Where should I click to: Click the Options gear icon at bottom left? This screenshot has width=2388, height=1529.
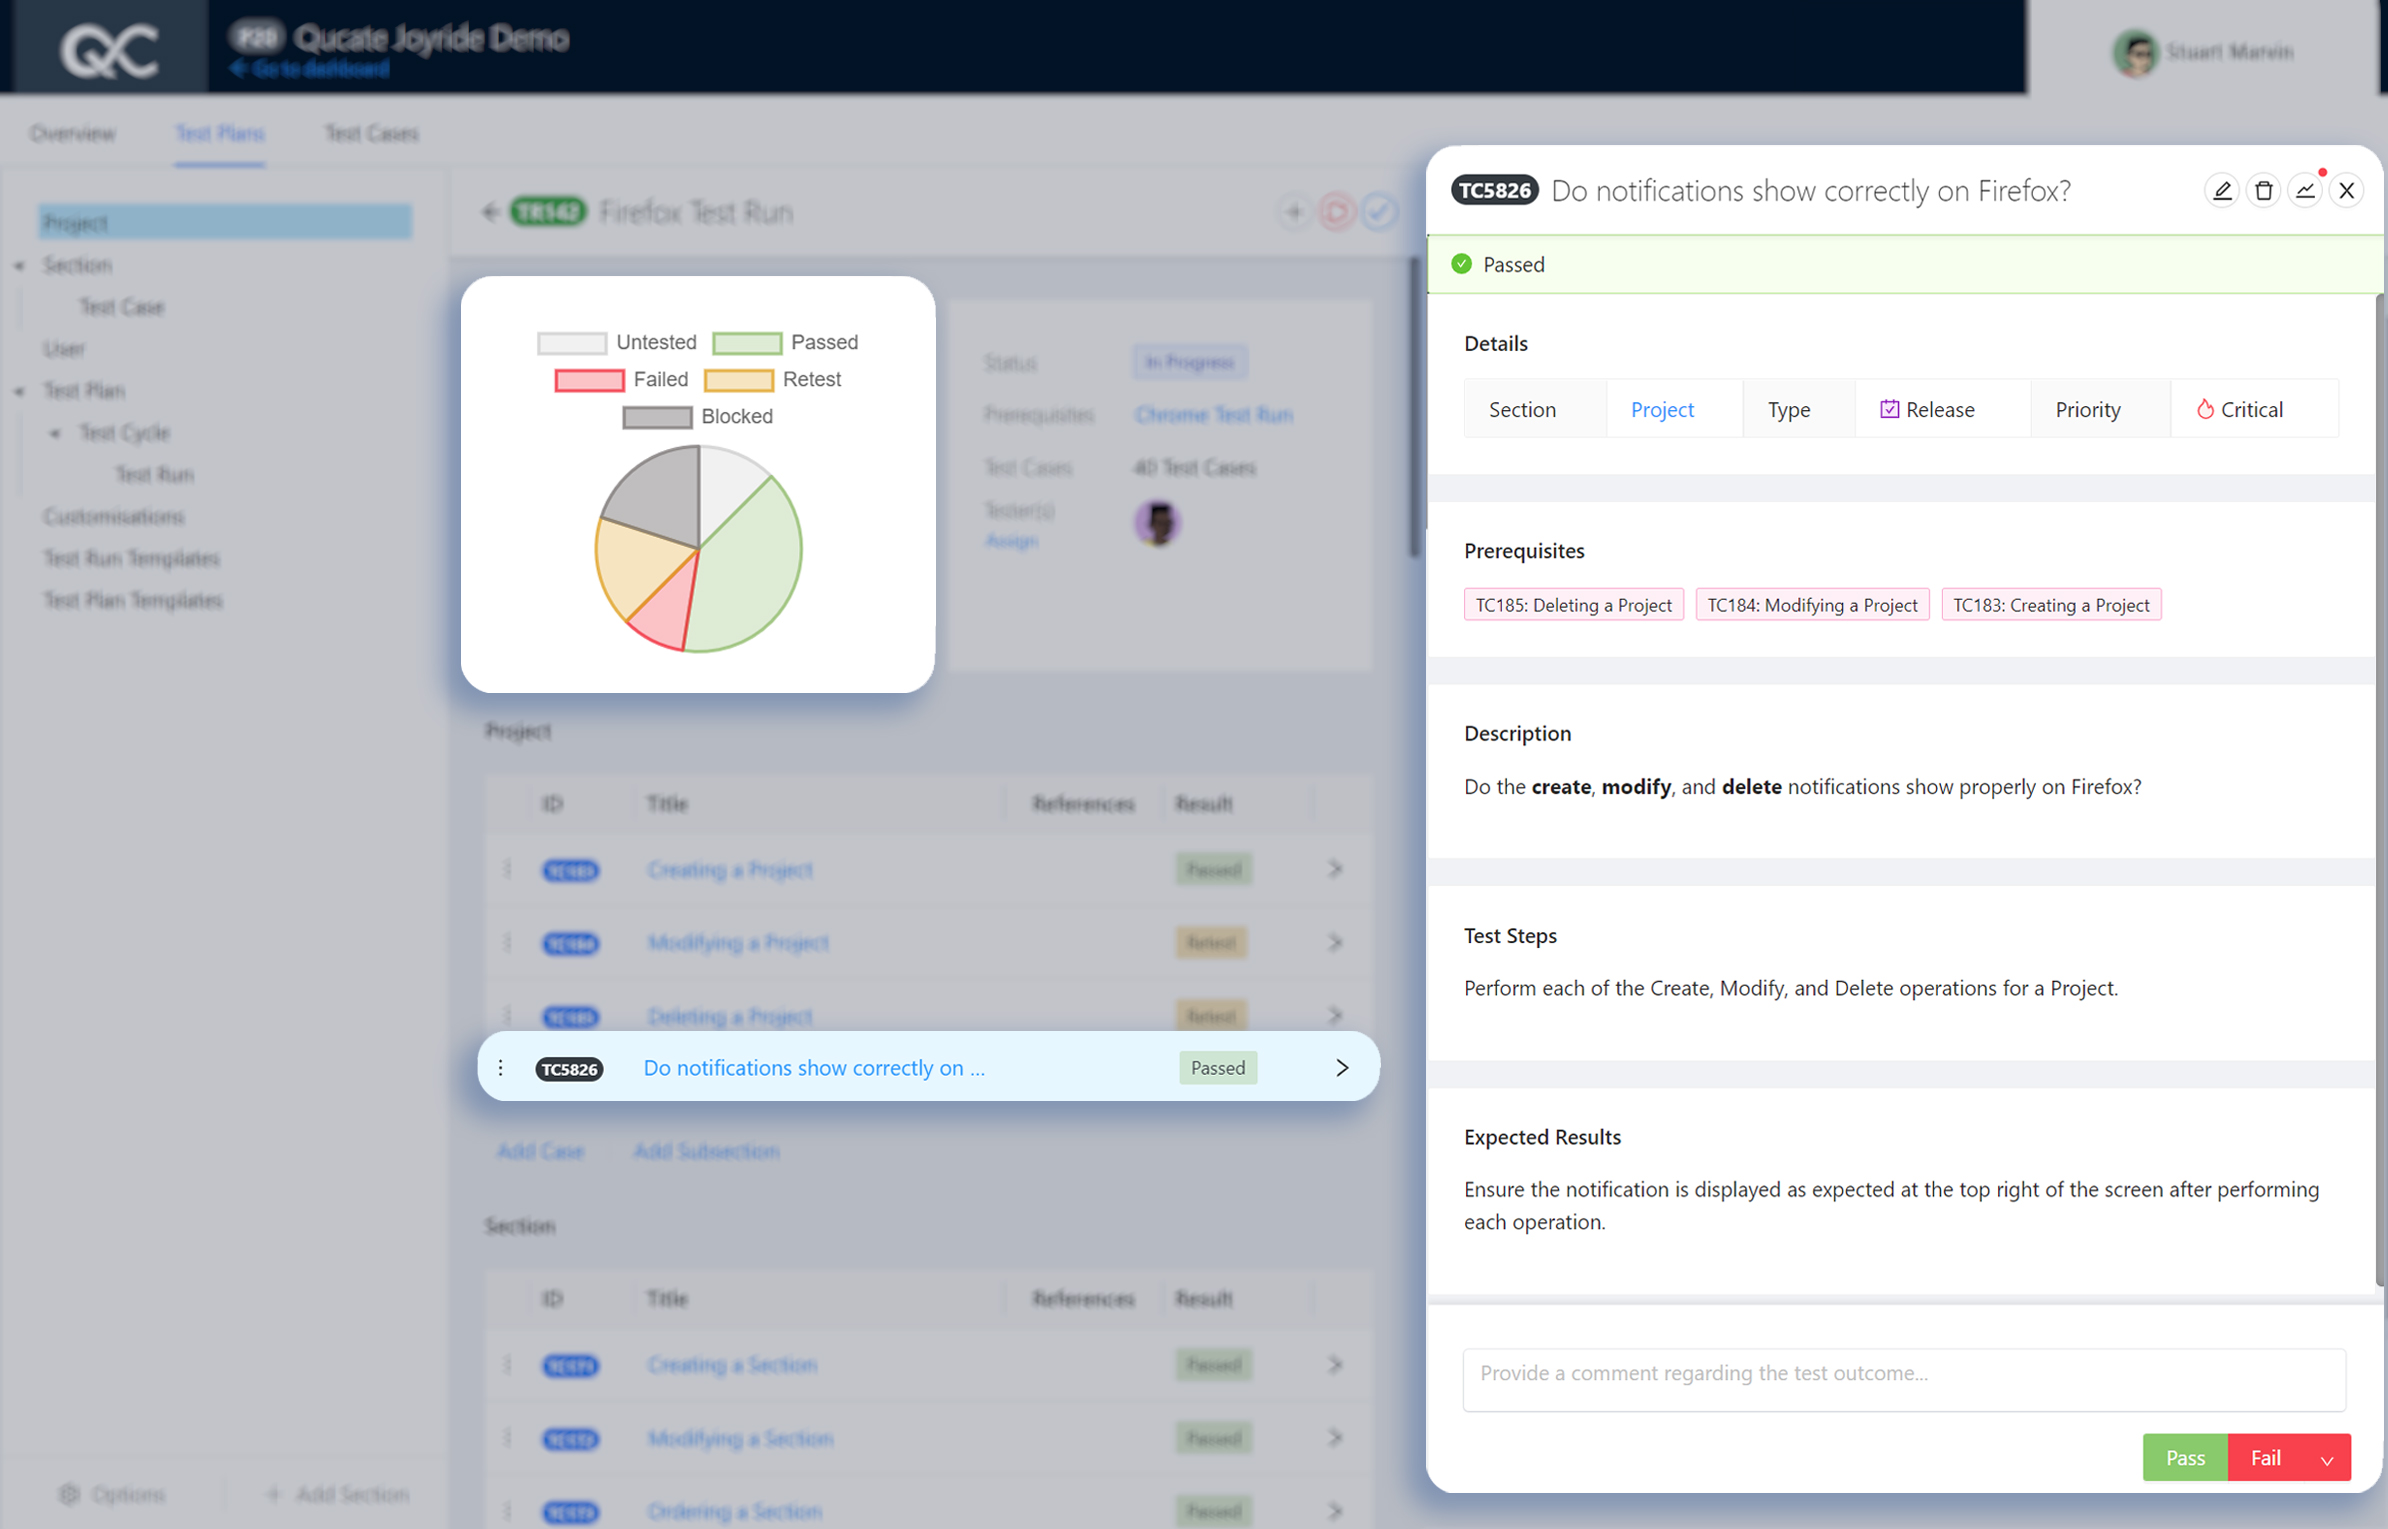(70, 1494)
